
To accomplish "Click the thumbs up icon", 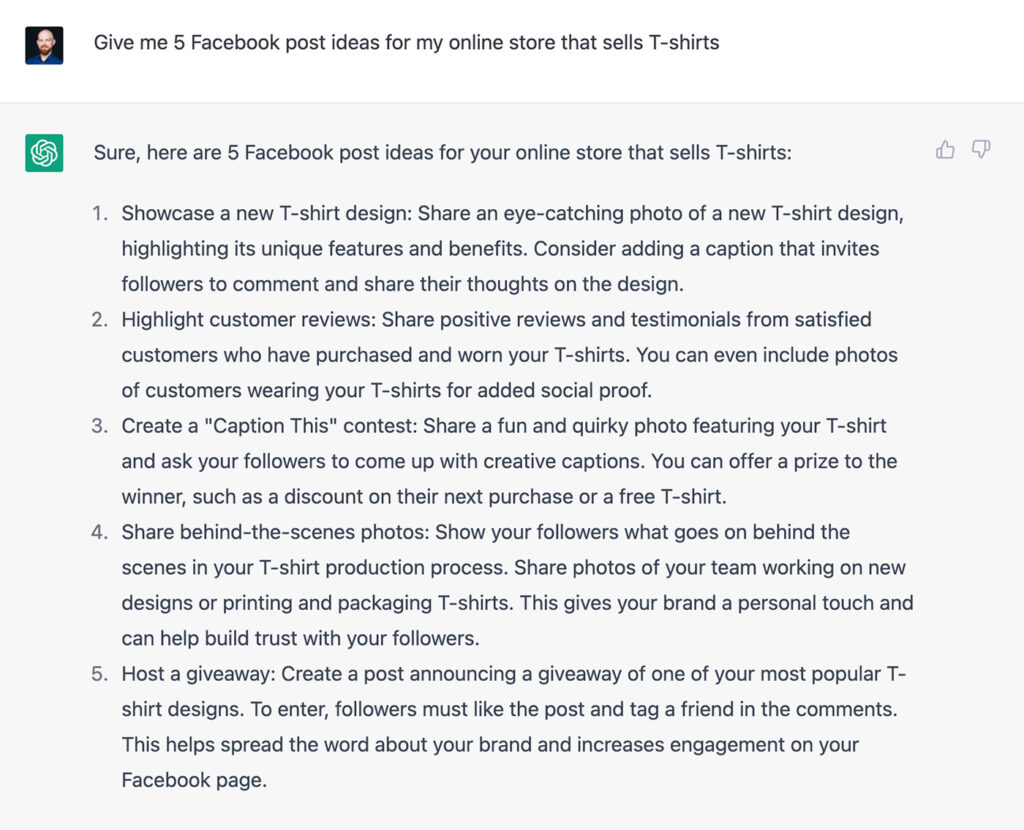I will click(x=945, y=150).
